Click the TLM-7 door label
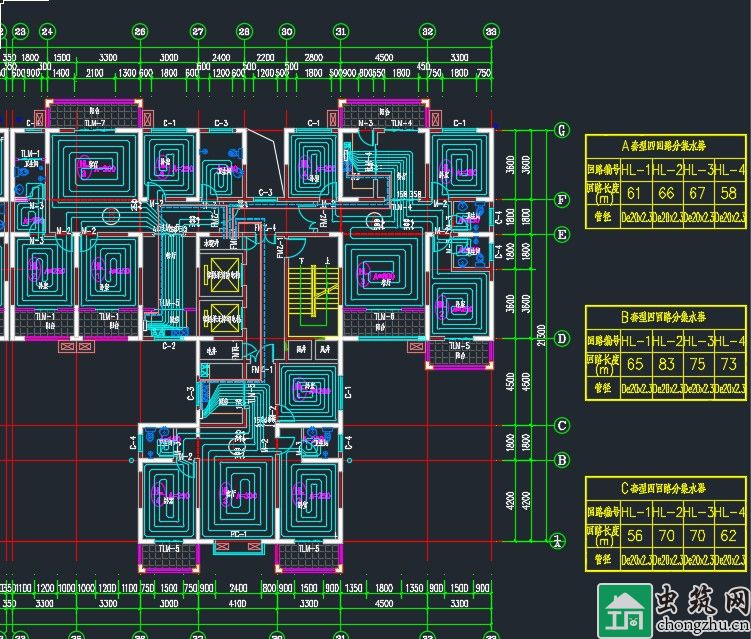 pyautogui.click(x=93, y=123)
